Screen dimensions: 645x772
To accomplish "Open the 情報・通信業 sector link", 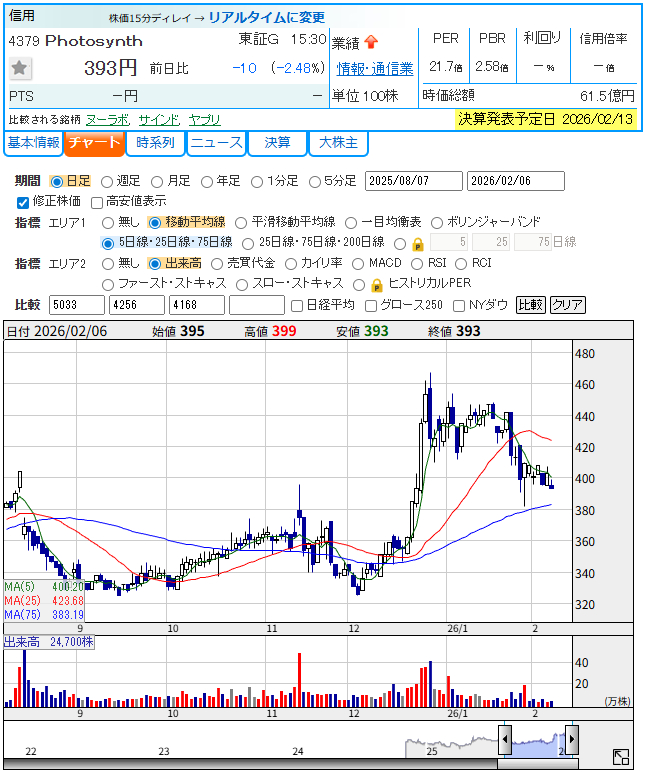I will 375,68.
